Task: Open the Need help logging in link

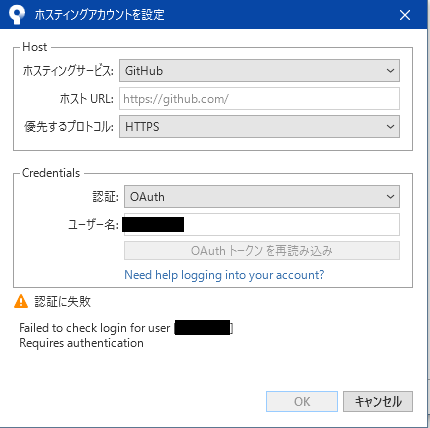Action: click(x=224, y=275)
